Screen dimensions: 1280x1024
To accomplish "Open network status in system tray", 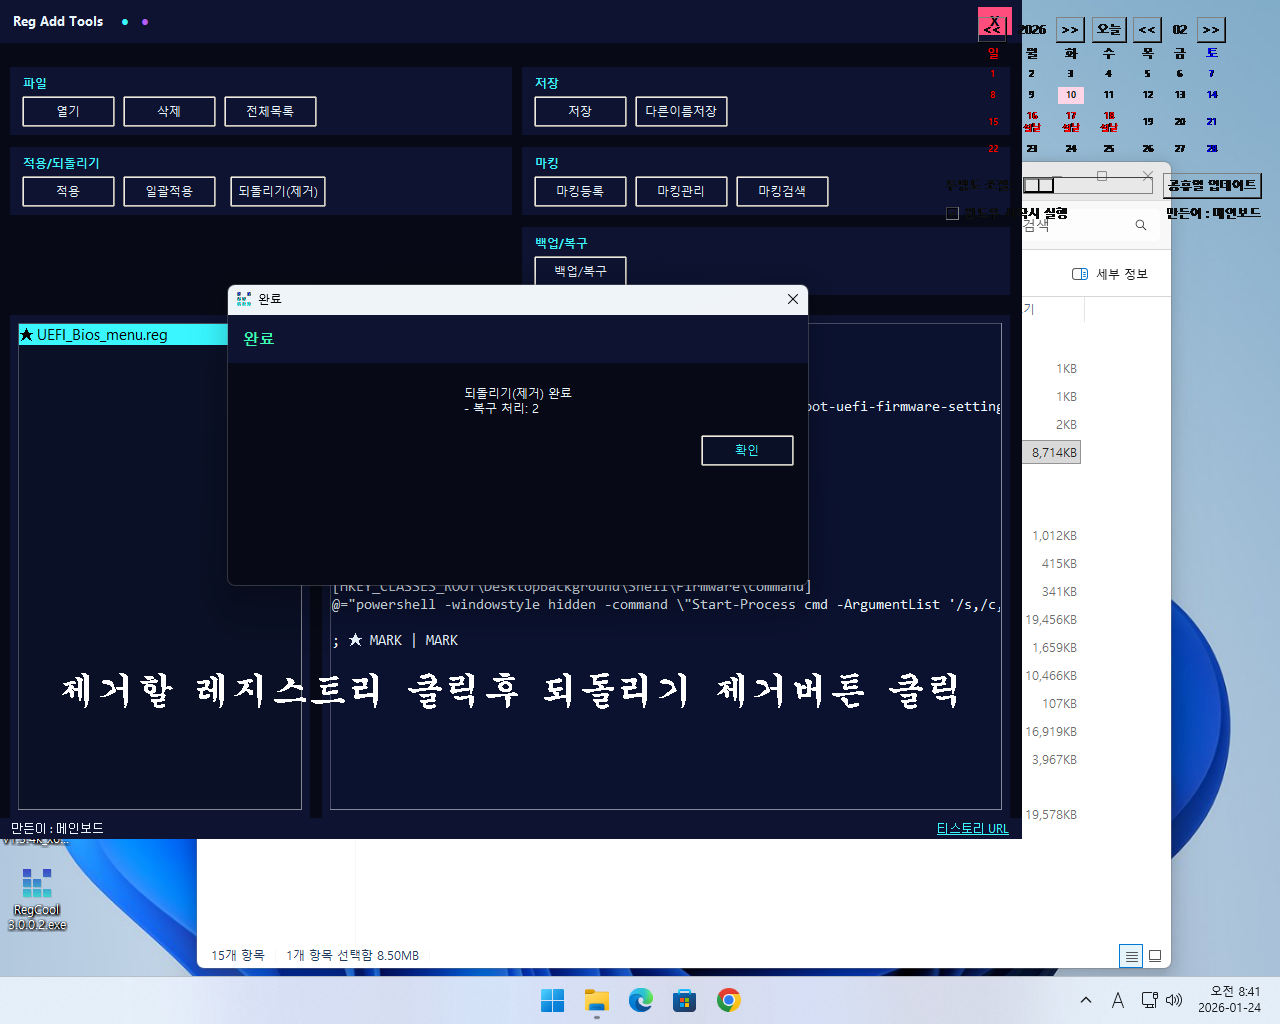I will [1150, 1000].
